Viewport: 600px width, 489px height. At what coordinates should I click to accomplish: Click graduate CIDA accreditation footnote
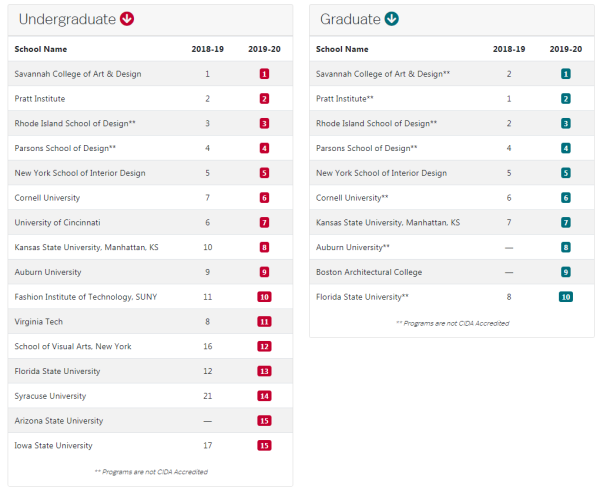click(x=452, y=323)
